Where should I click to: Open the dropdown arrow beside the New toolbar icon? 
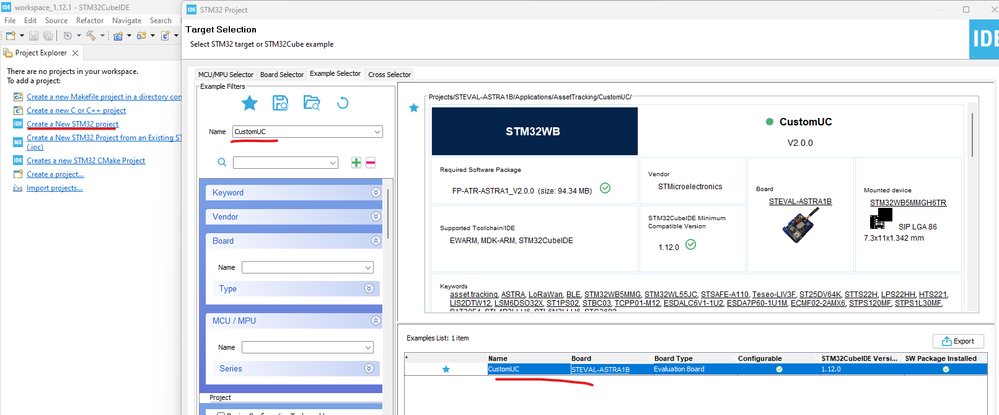coord(22,36)
